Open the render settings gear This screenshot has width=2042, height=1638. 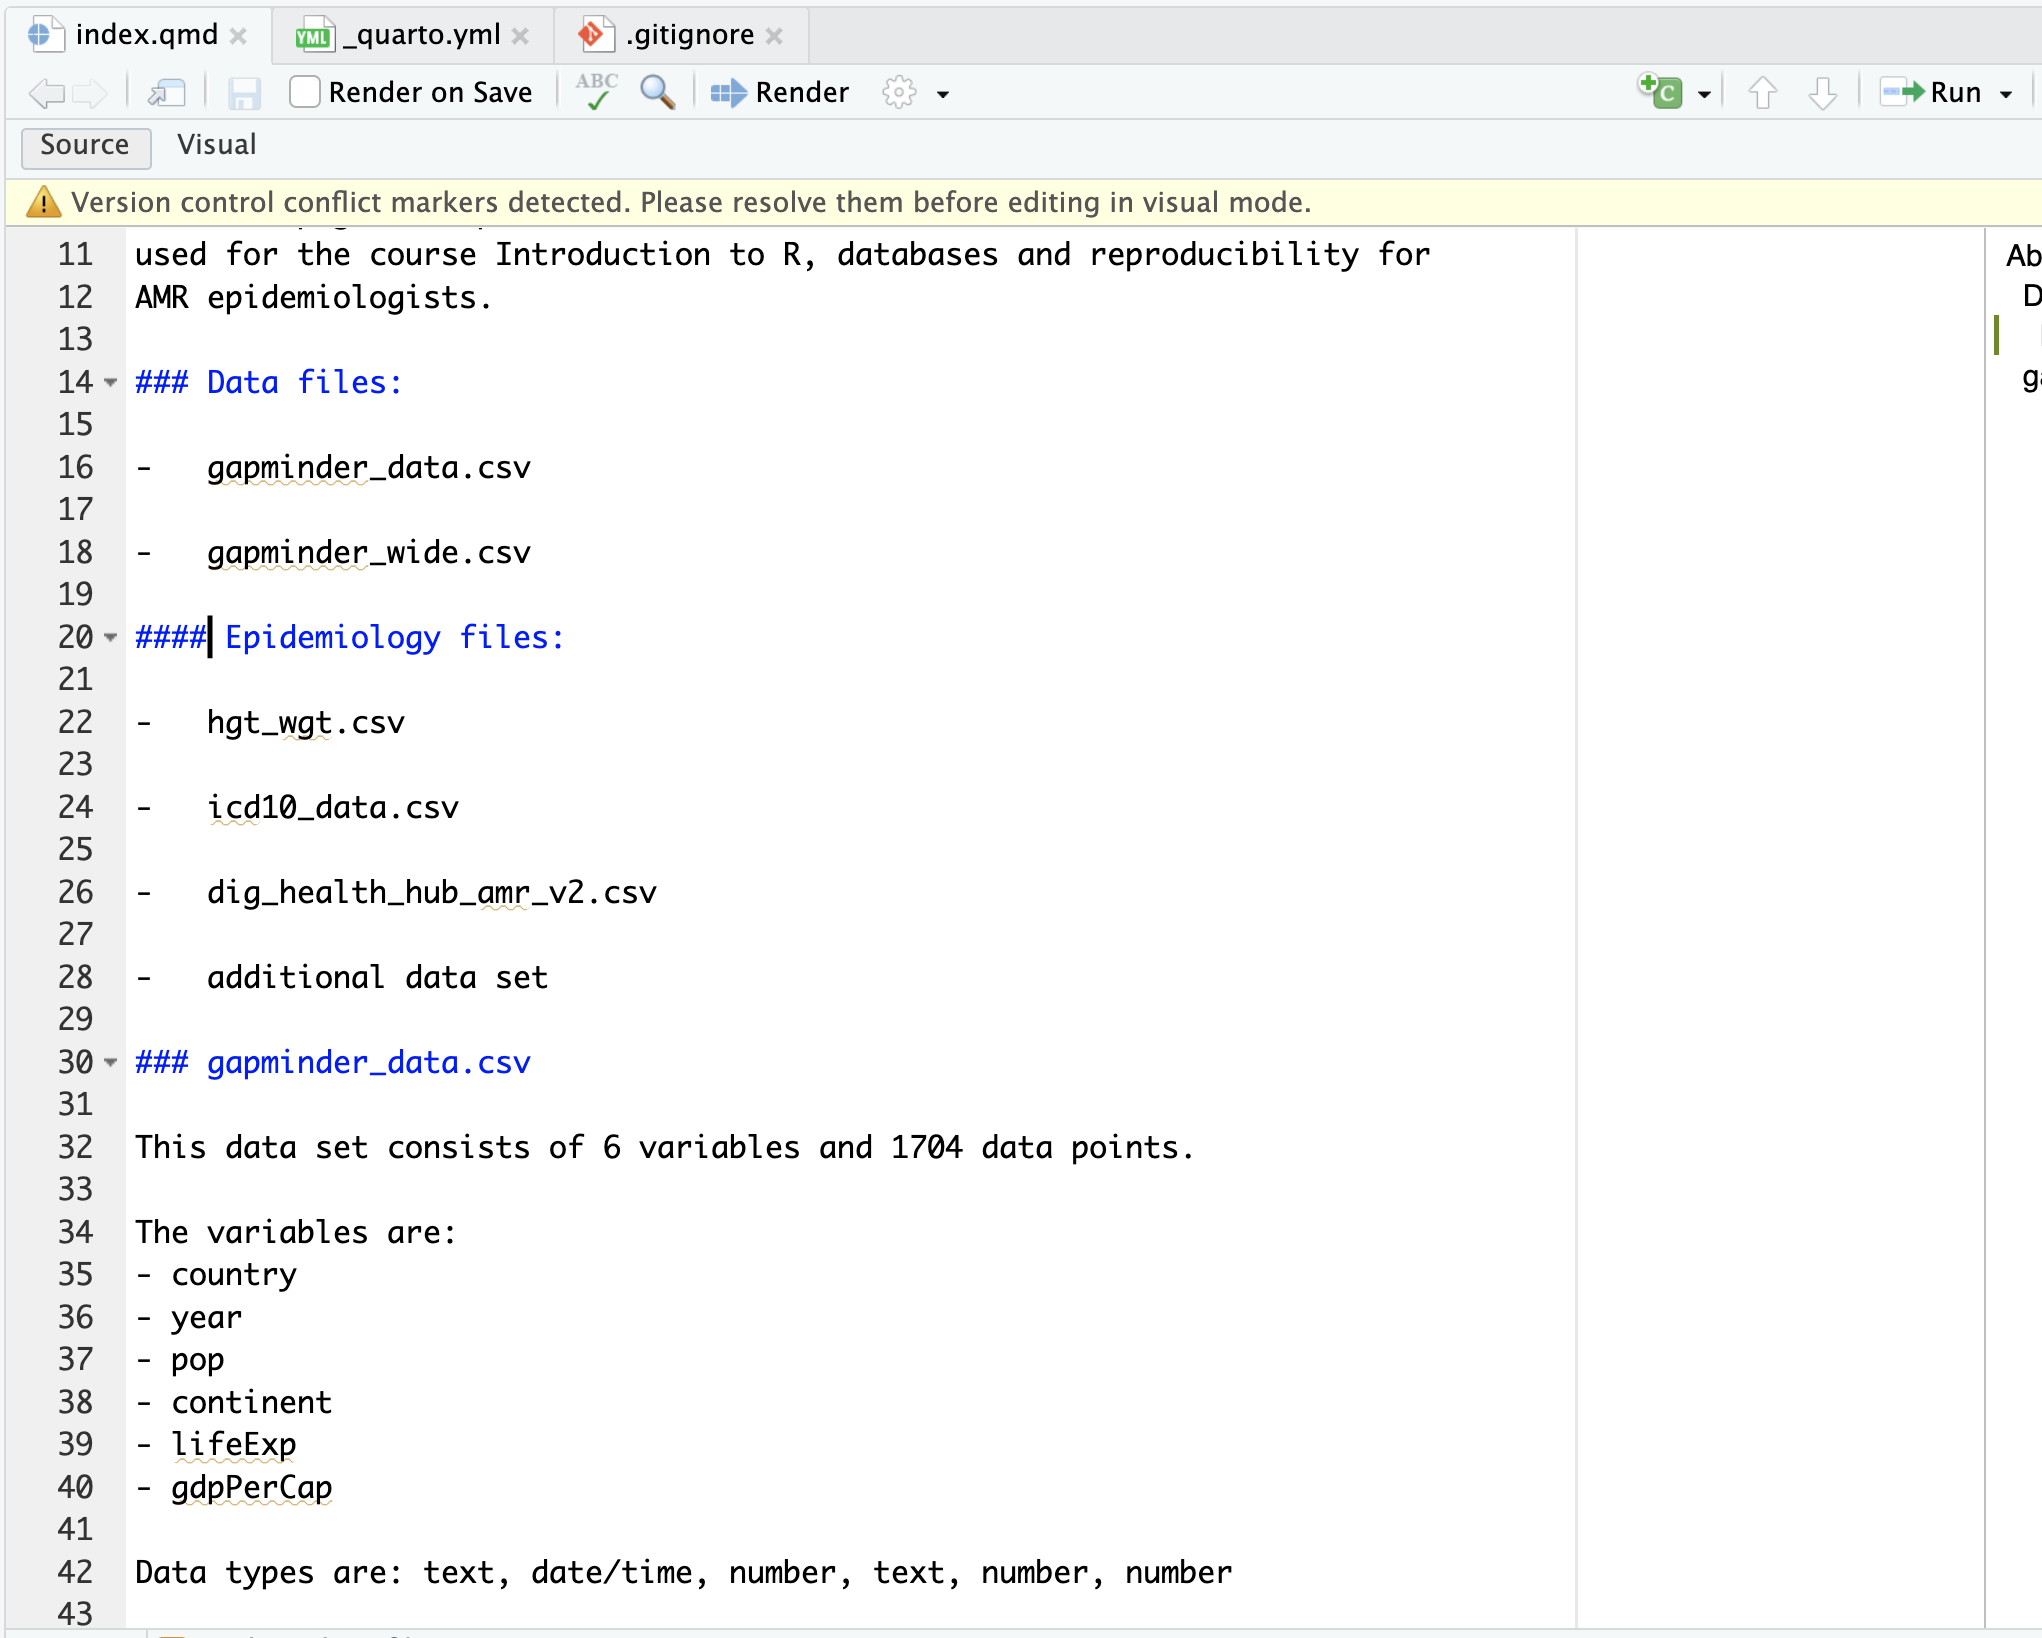[x=899, y=92]
